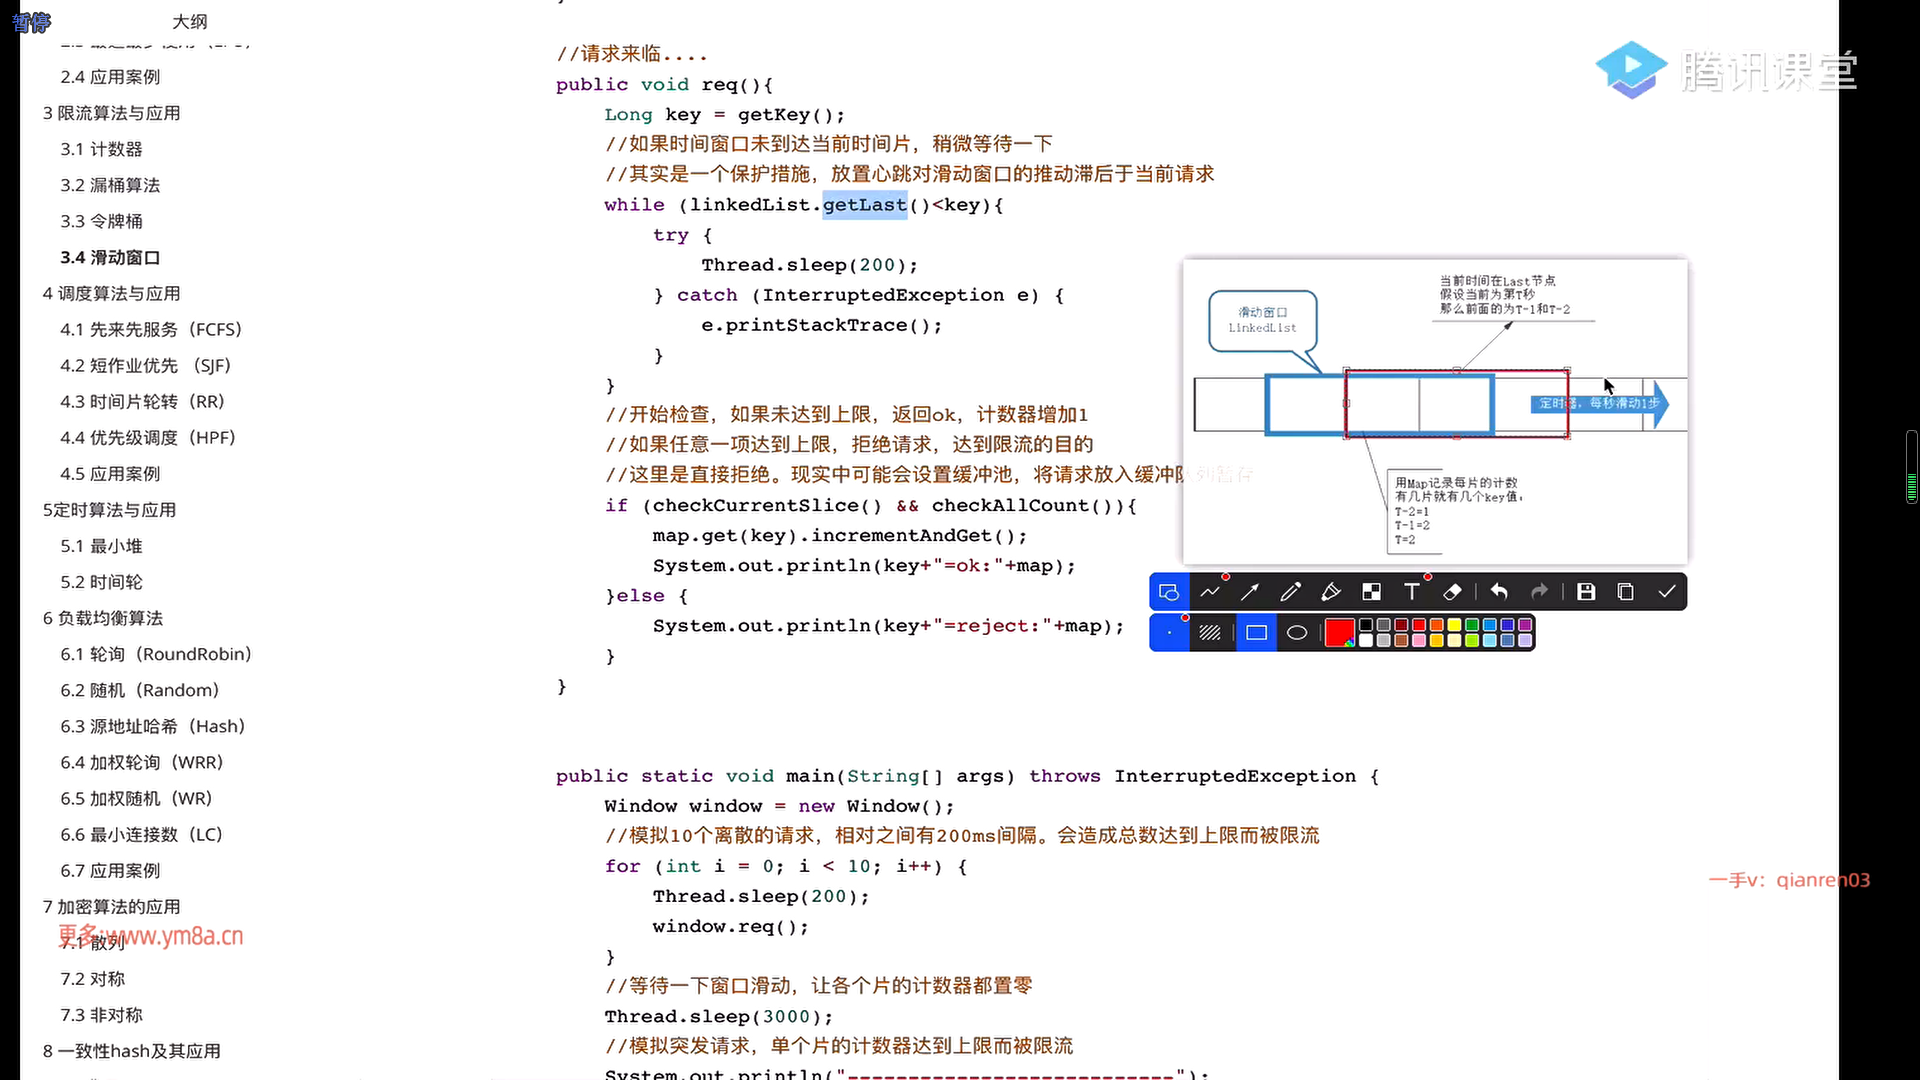The image size is (1920, 1080).
Task: Click the 暂停 pause label
Action: (31, 22)
